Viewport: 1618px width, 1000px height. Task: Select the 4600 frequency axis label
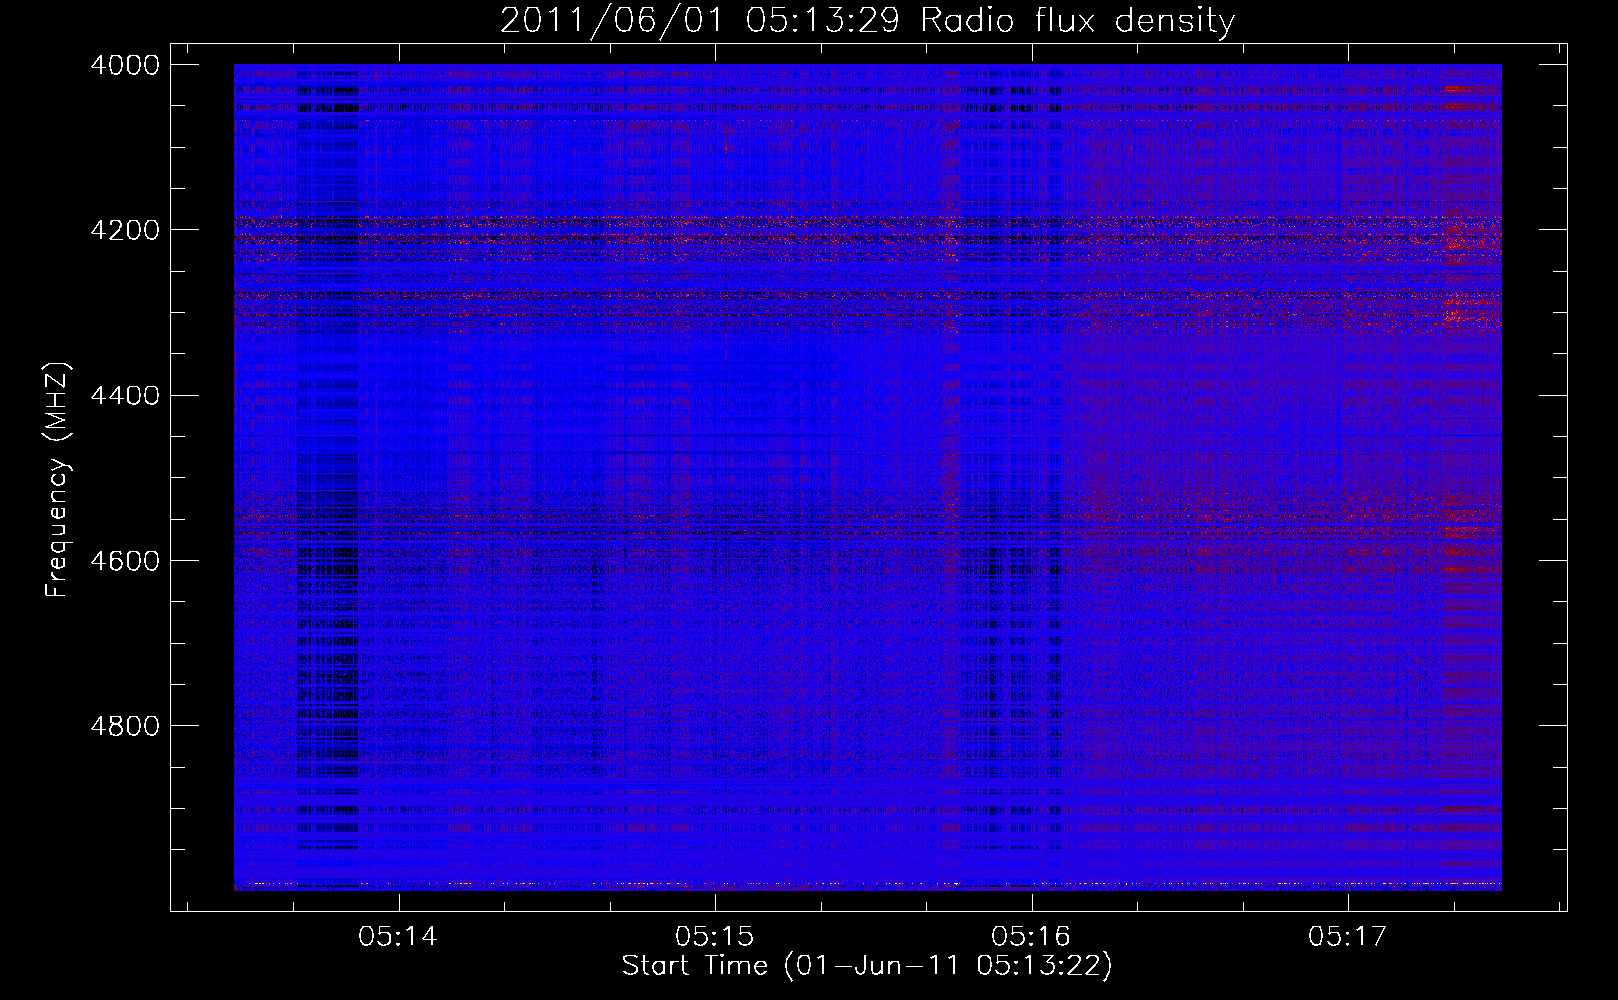(125, 560)
